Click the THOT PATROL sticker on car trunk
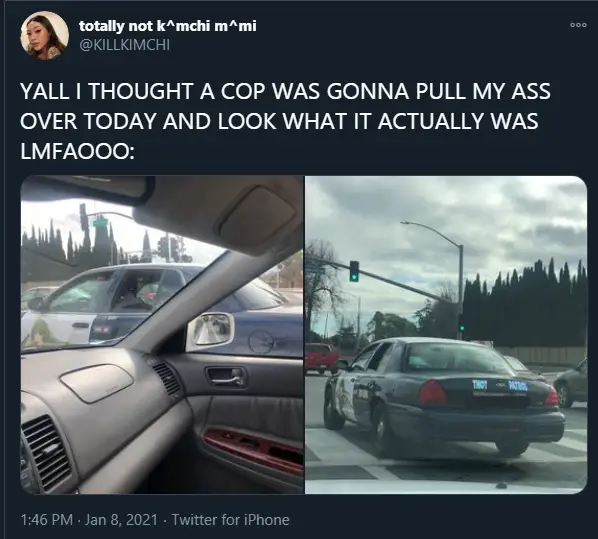The image size is (598, 539). (x=500, y=385)
